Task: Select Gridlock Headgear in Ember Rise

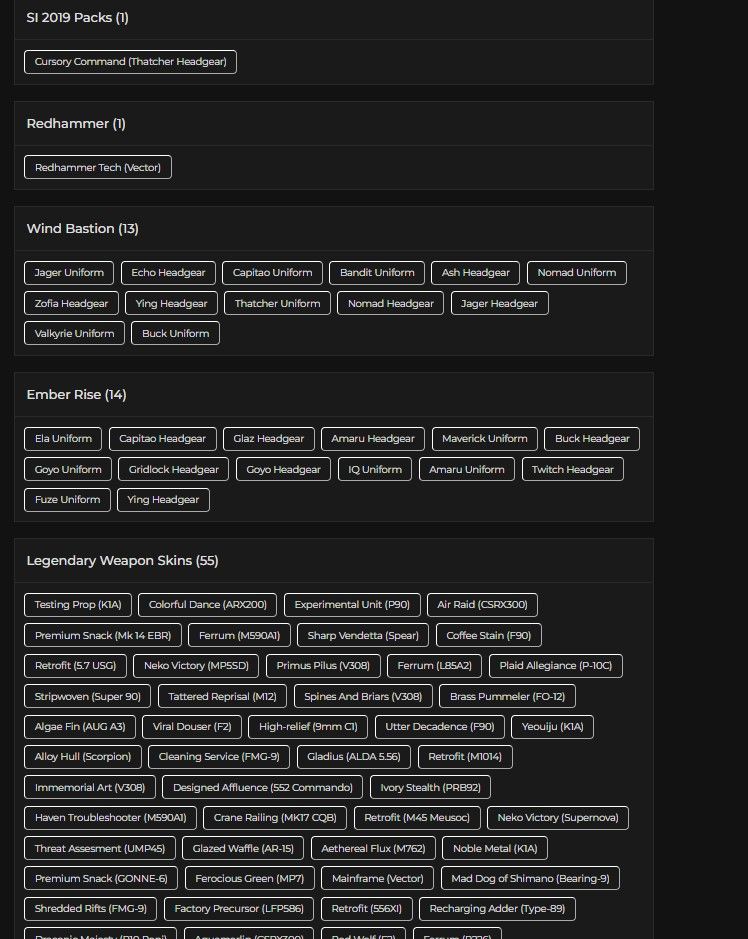Action: click(174, 470)
